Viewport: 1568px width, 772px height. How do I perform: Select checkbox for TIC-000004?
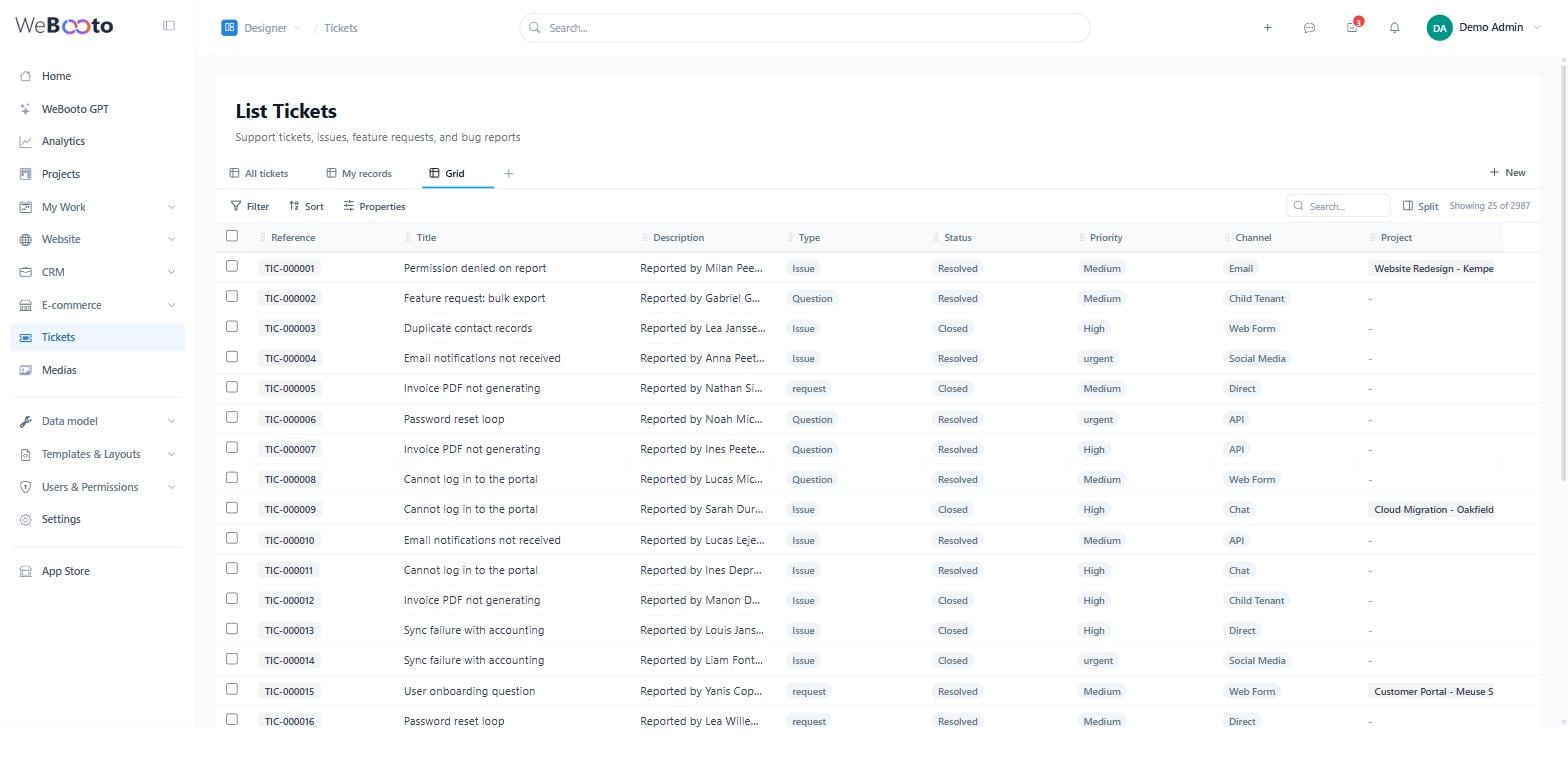click(232, 357)
